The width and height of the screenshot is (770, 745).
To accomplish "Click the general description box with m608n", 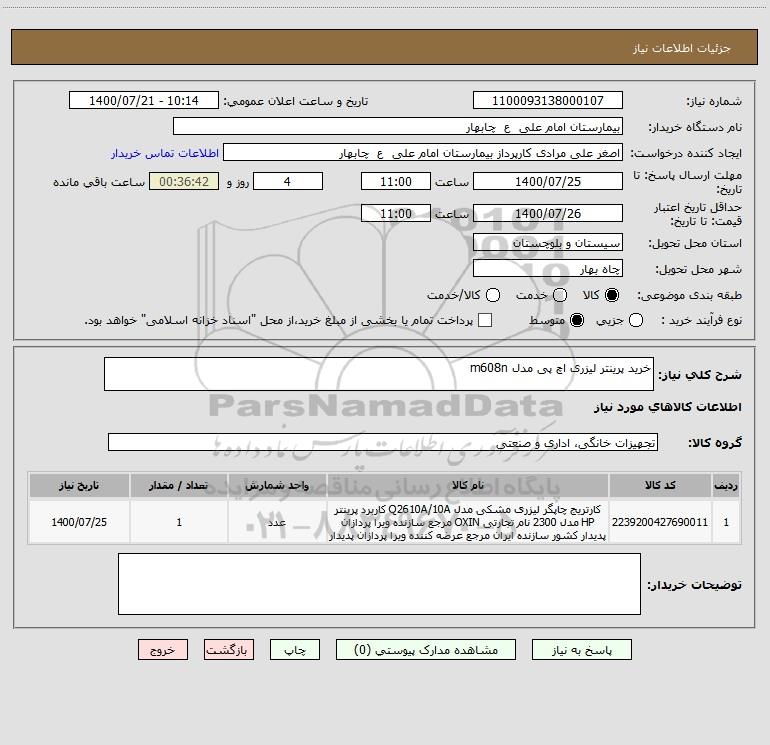I will tap(379, 374).
